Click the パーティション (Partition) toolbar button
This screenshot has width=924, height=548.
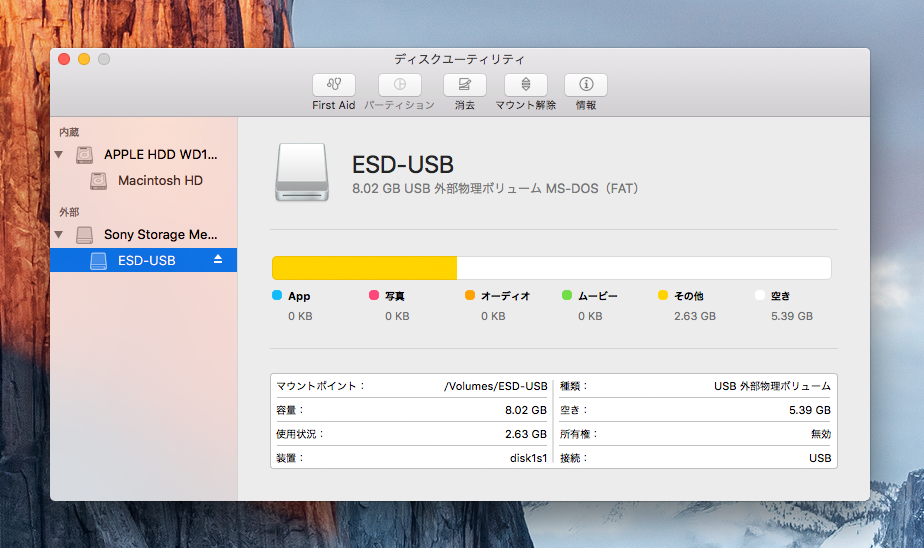point(400,85)
